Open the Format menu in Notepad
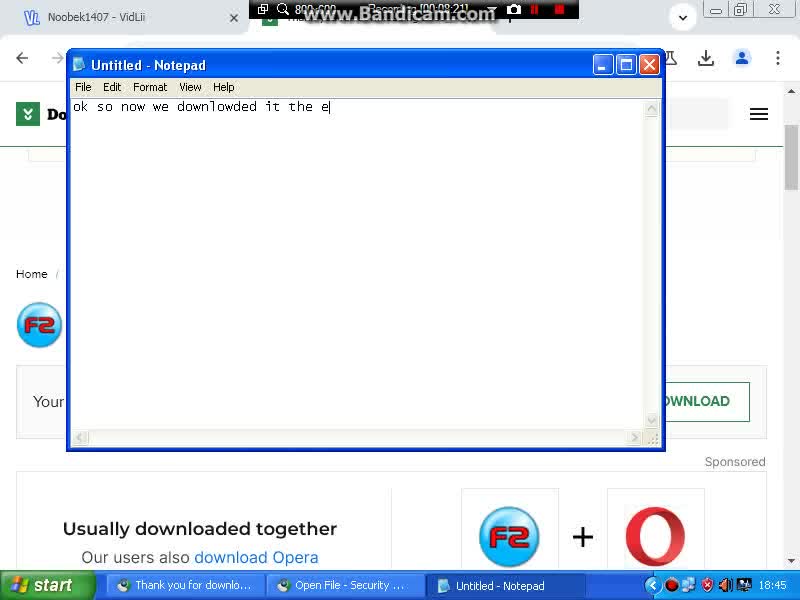Screen dimensions: 800x600 point(149,87)
